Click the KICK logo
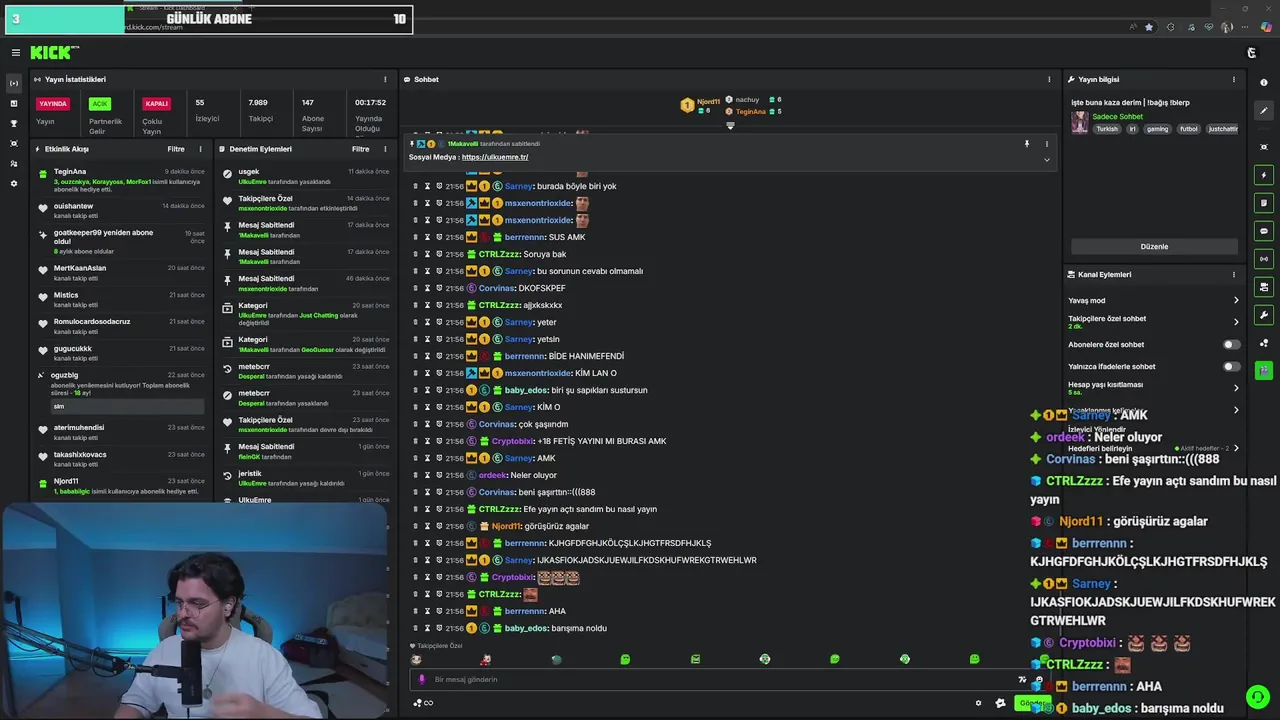 point(51,53)
